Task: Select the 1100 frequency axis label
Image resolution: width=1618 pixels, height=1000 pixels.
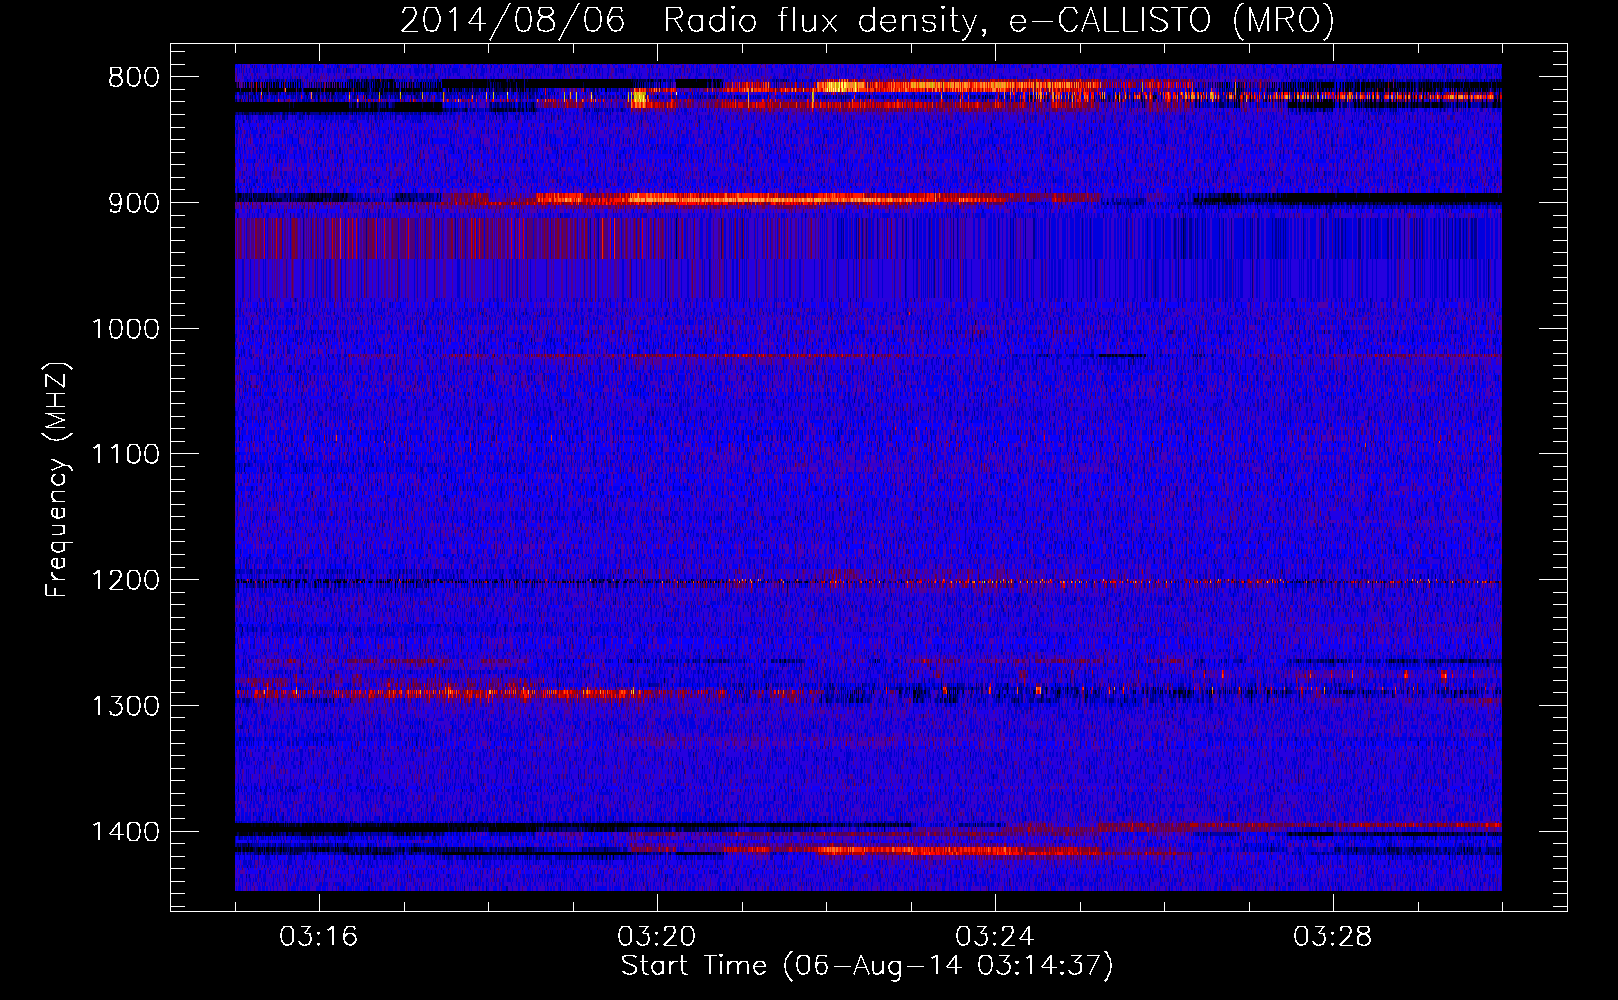Action: (125, 455)
